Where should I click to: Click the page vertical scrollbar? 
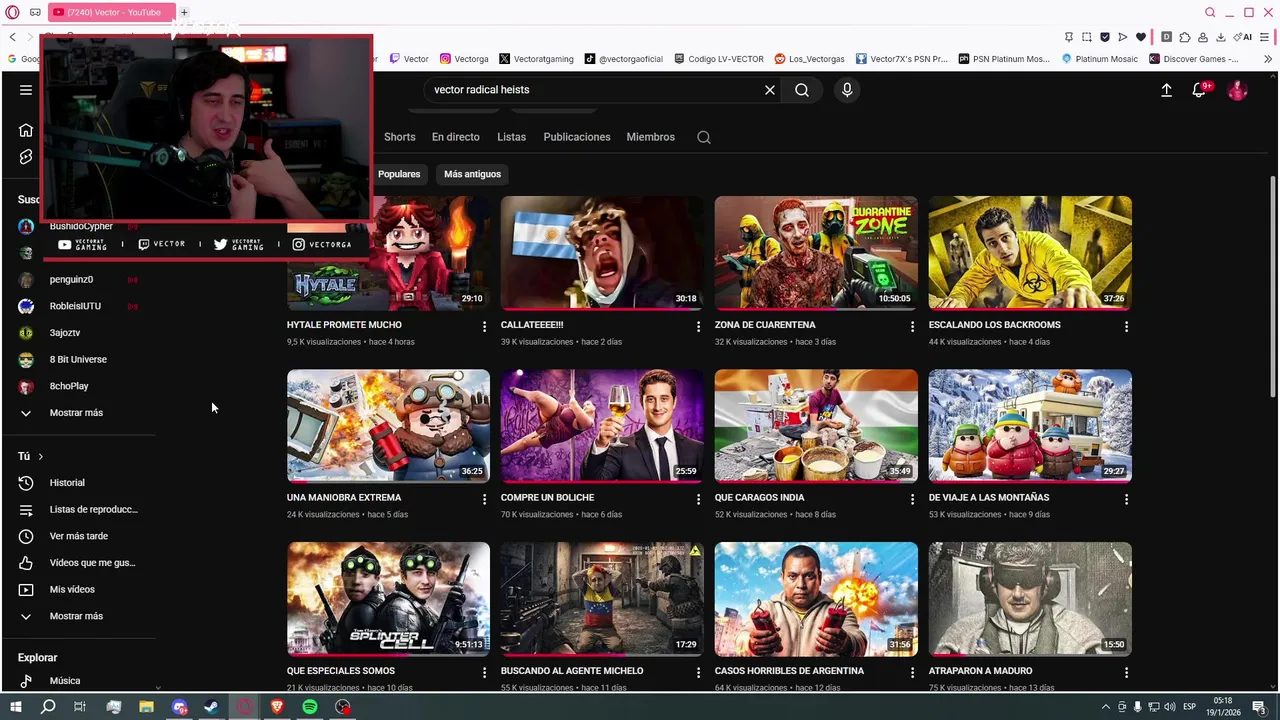[1273, 285]
